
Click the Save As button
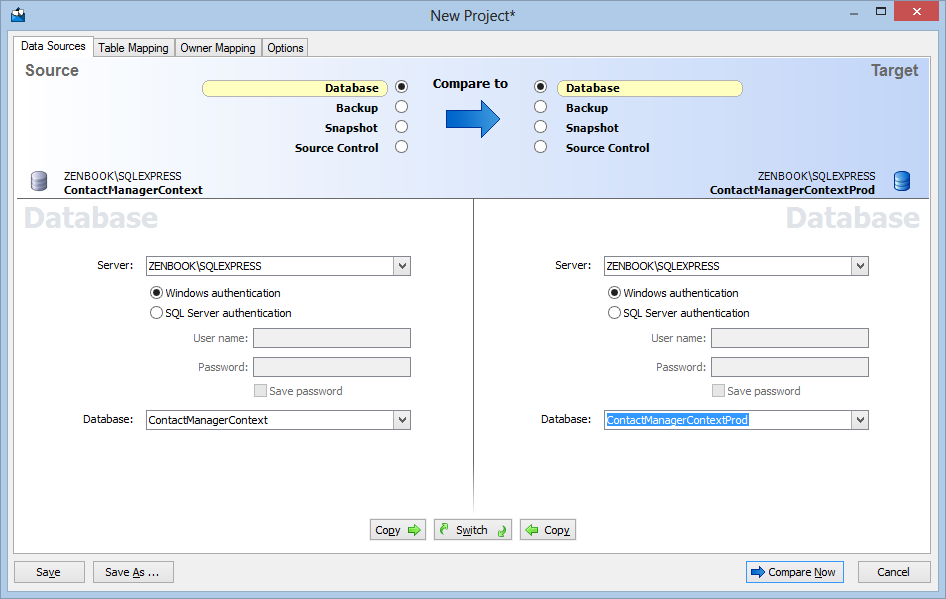click(x=133, y=572)
